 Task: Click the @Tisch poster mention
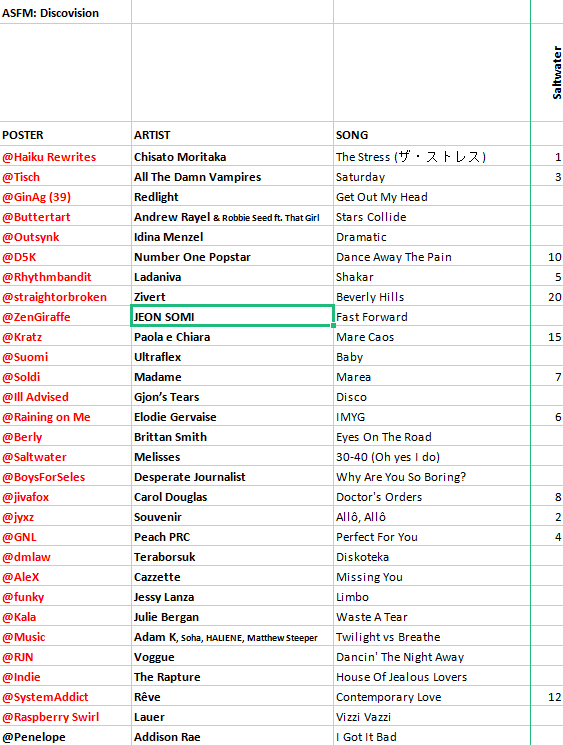click(x=21, y=177)
